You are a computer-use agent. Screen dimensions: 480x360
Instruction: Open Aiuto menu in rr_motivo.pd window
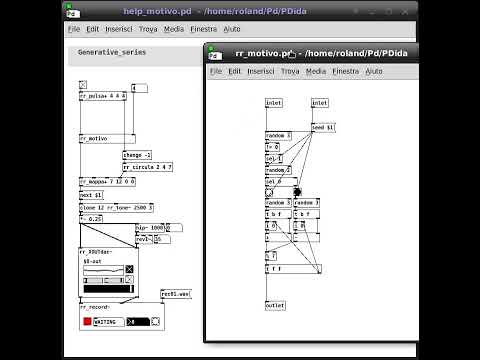[374, 71]
